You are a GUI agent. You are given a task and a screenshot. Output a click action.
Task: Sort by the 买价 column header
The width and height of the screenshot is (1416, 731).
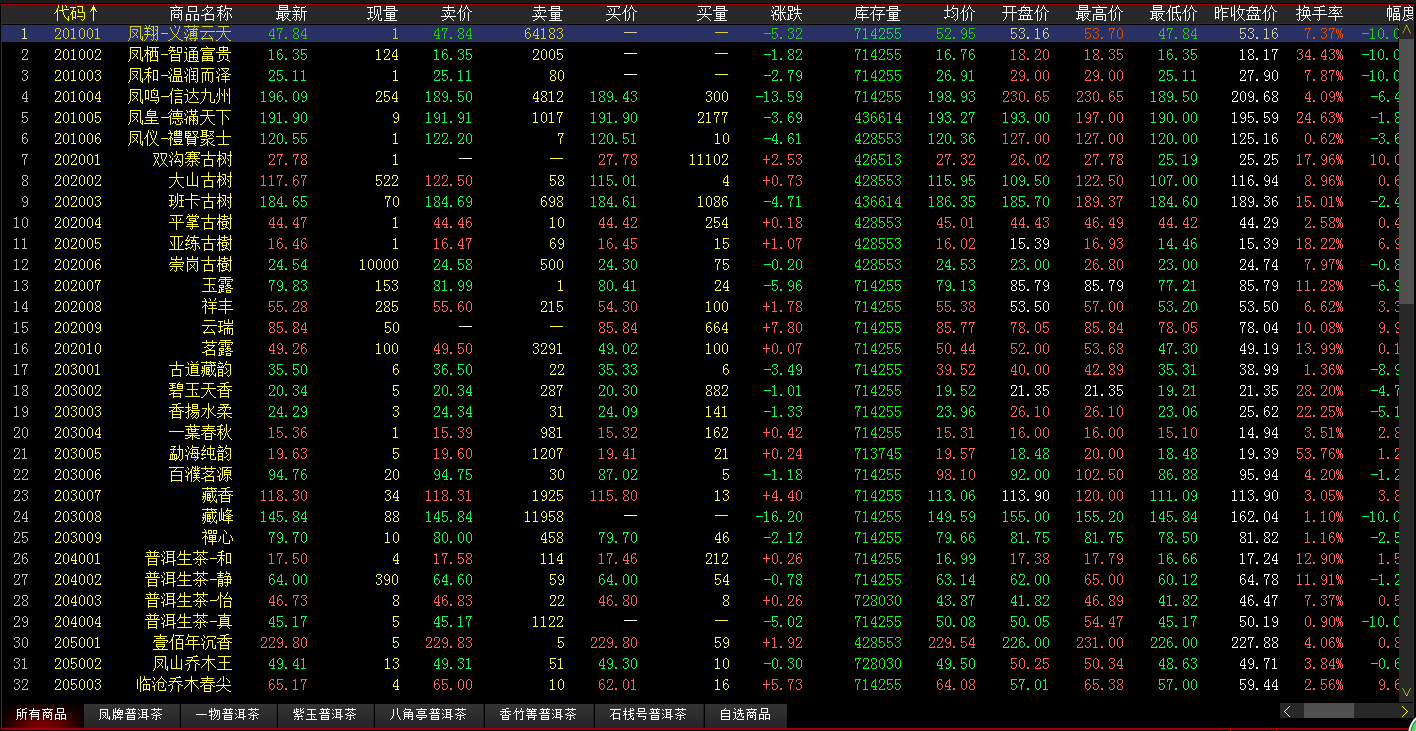click(621, 13)
